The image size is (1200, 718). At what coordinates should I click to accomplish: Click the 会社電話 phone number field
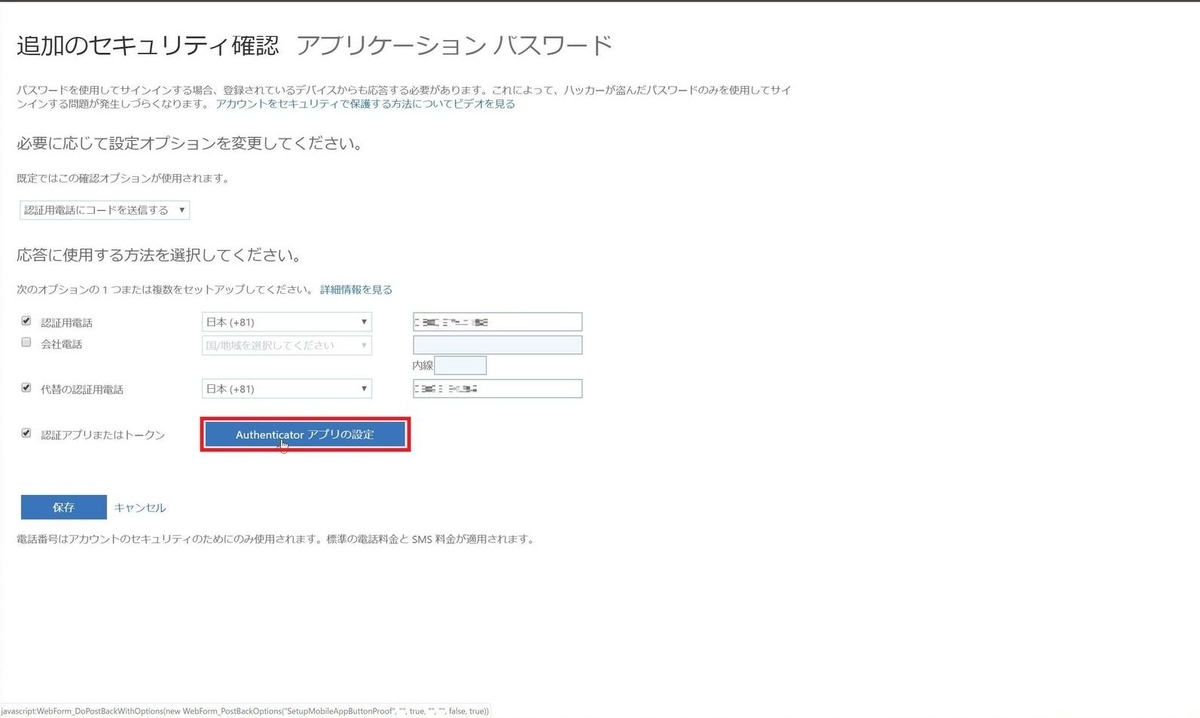coord(497,344)
